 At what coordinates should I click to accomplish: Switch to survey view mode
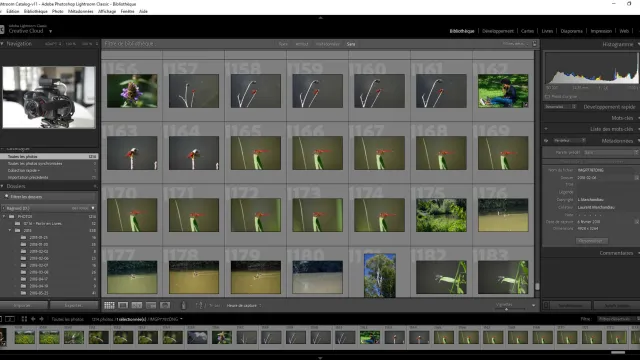[x=151, y=305]
